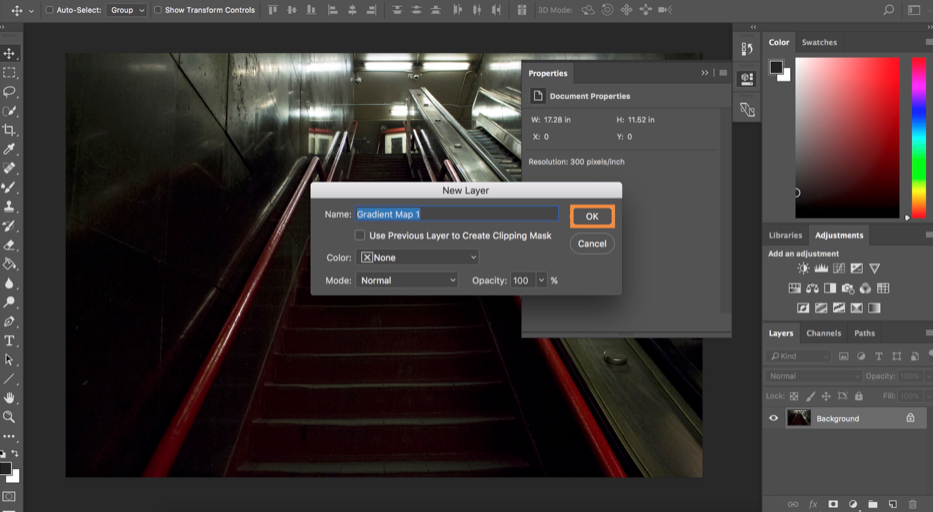The width and height of the screenshot is (933, 512).
Task: Pick a hue on the vertical hue slider
Action: tap(918, 137)
